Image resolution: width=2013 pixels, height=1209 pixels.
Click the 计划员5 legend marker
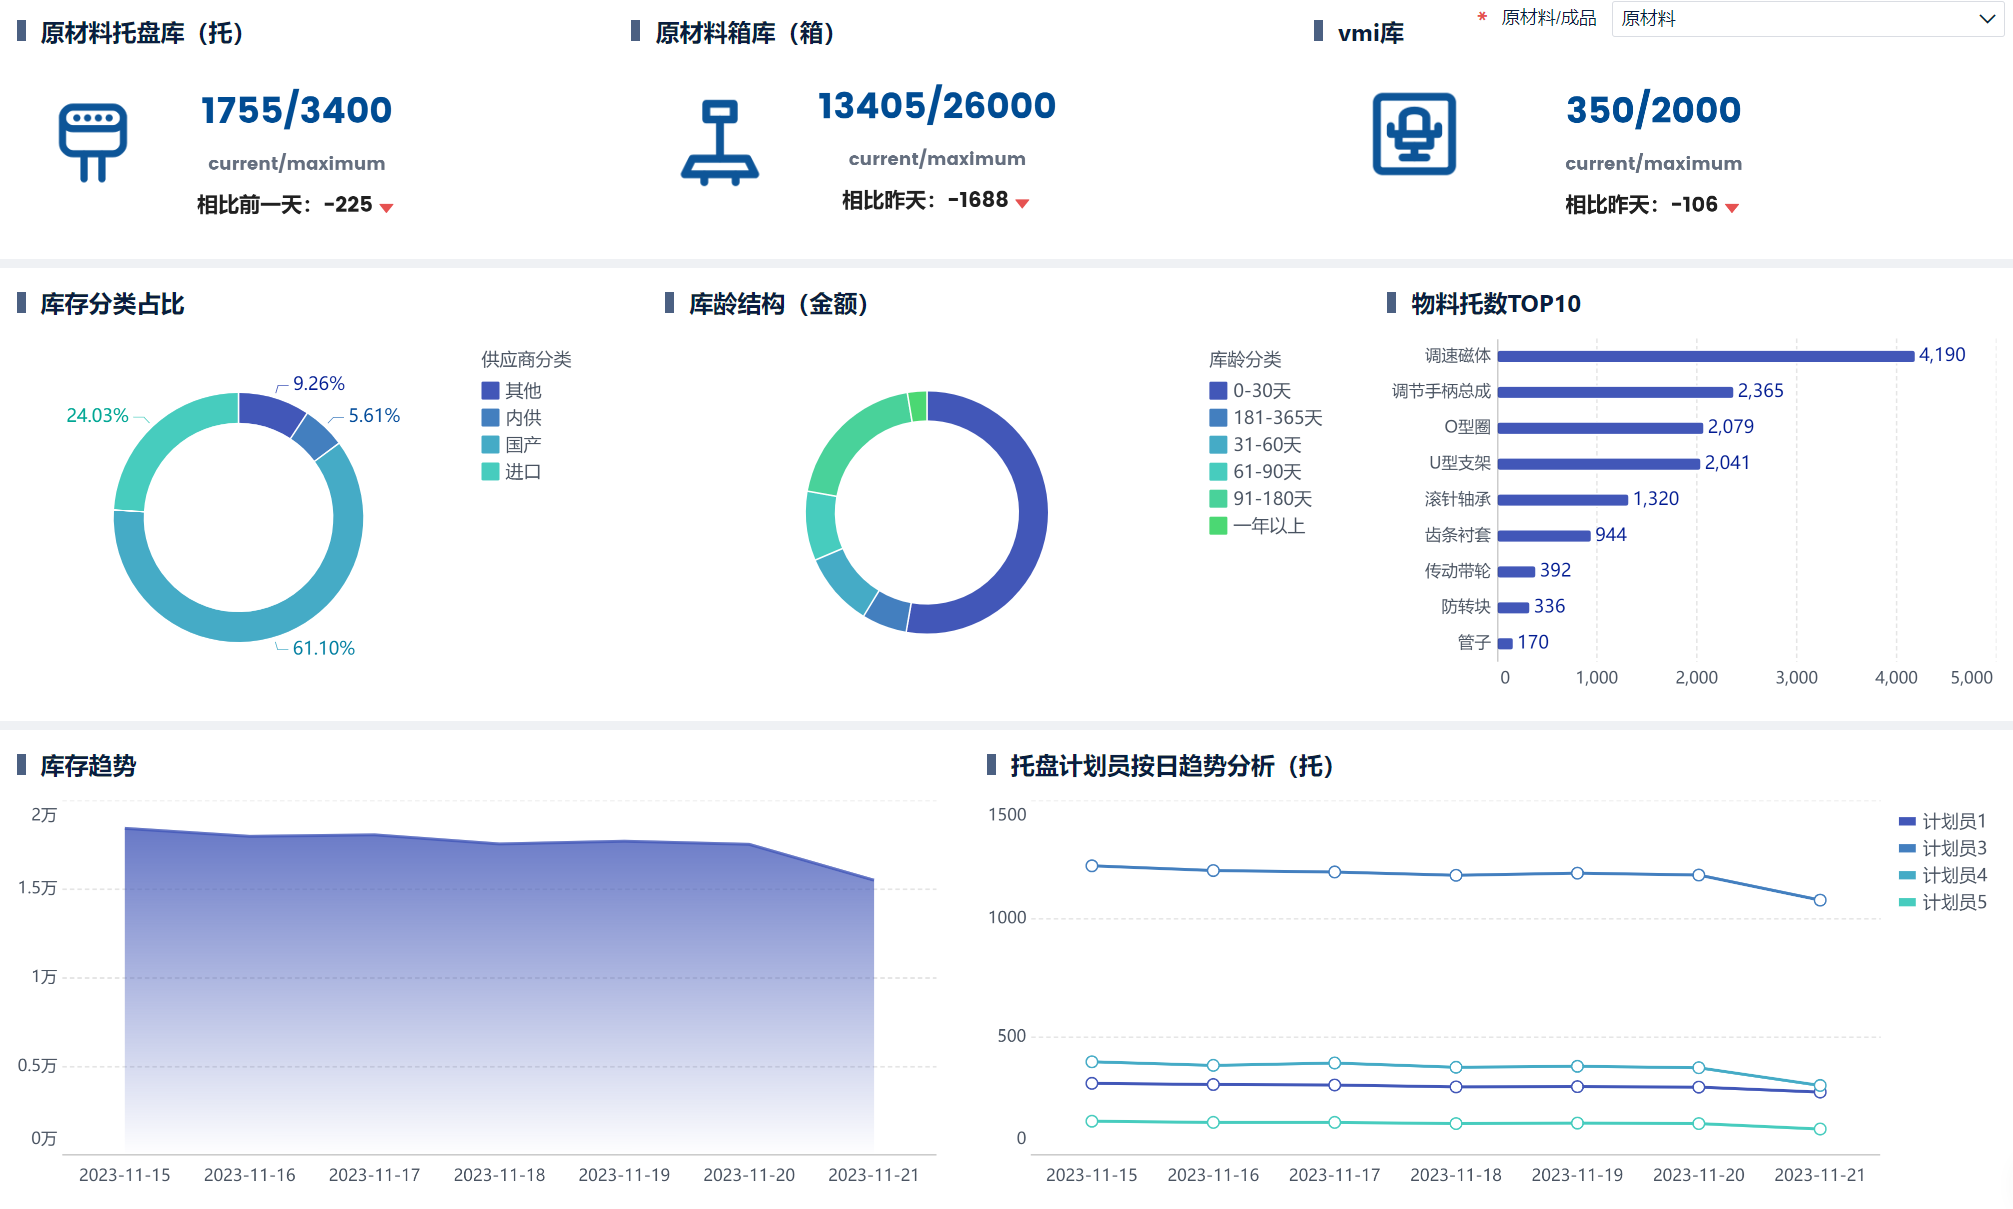click(x=1907, y=903)
